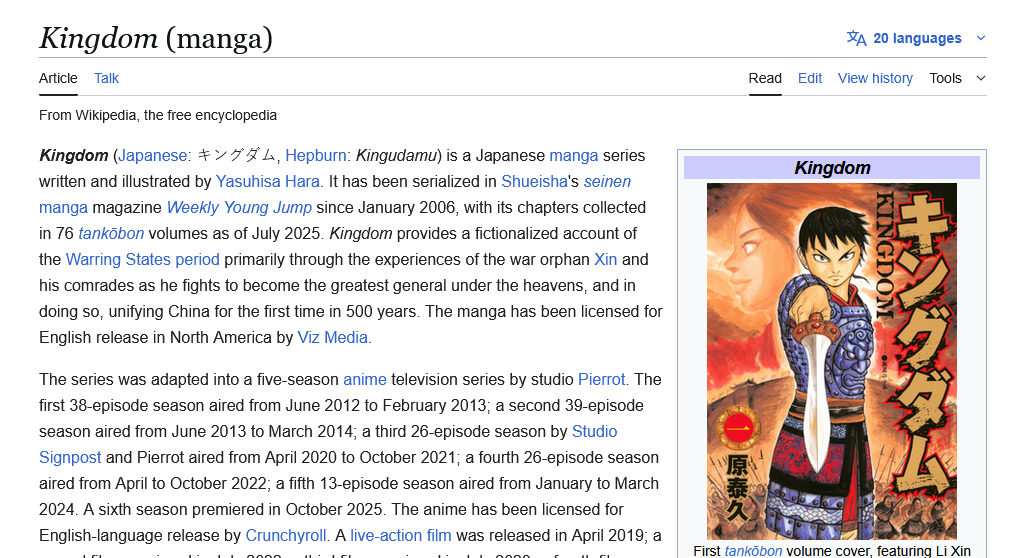Click 'From Wikipedia, the free encyclopedia' text
Viewport: 1025px width, 558px height.
tap(158, 116)
